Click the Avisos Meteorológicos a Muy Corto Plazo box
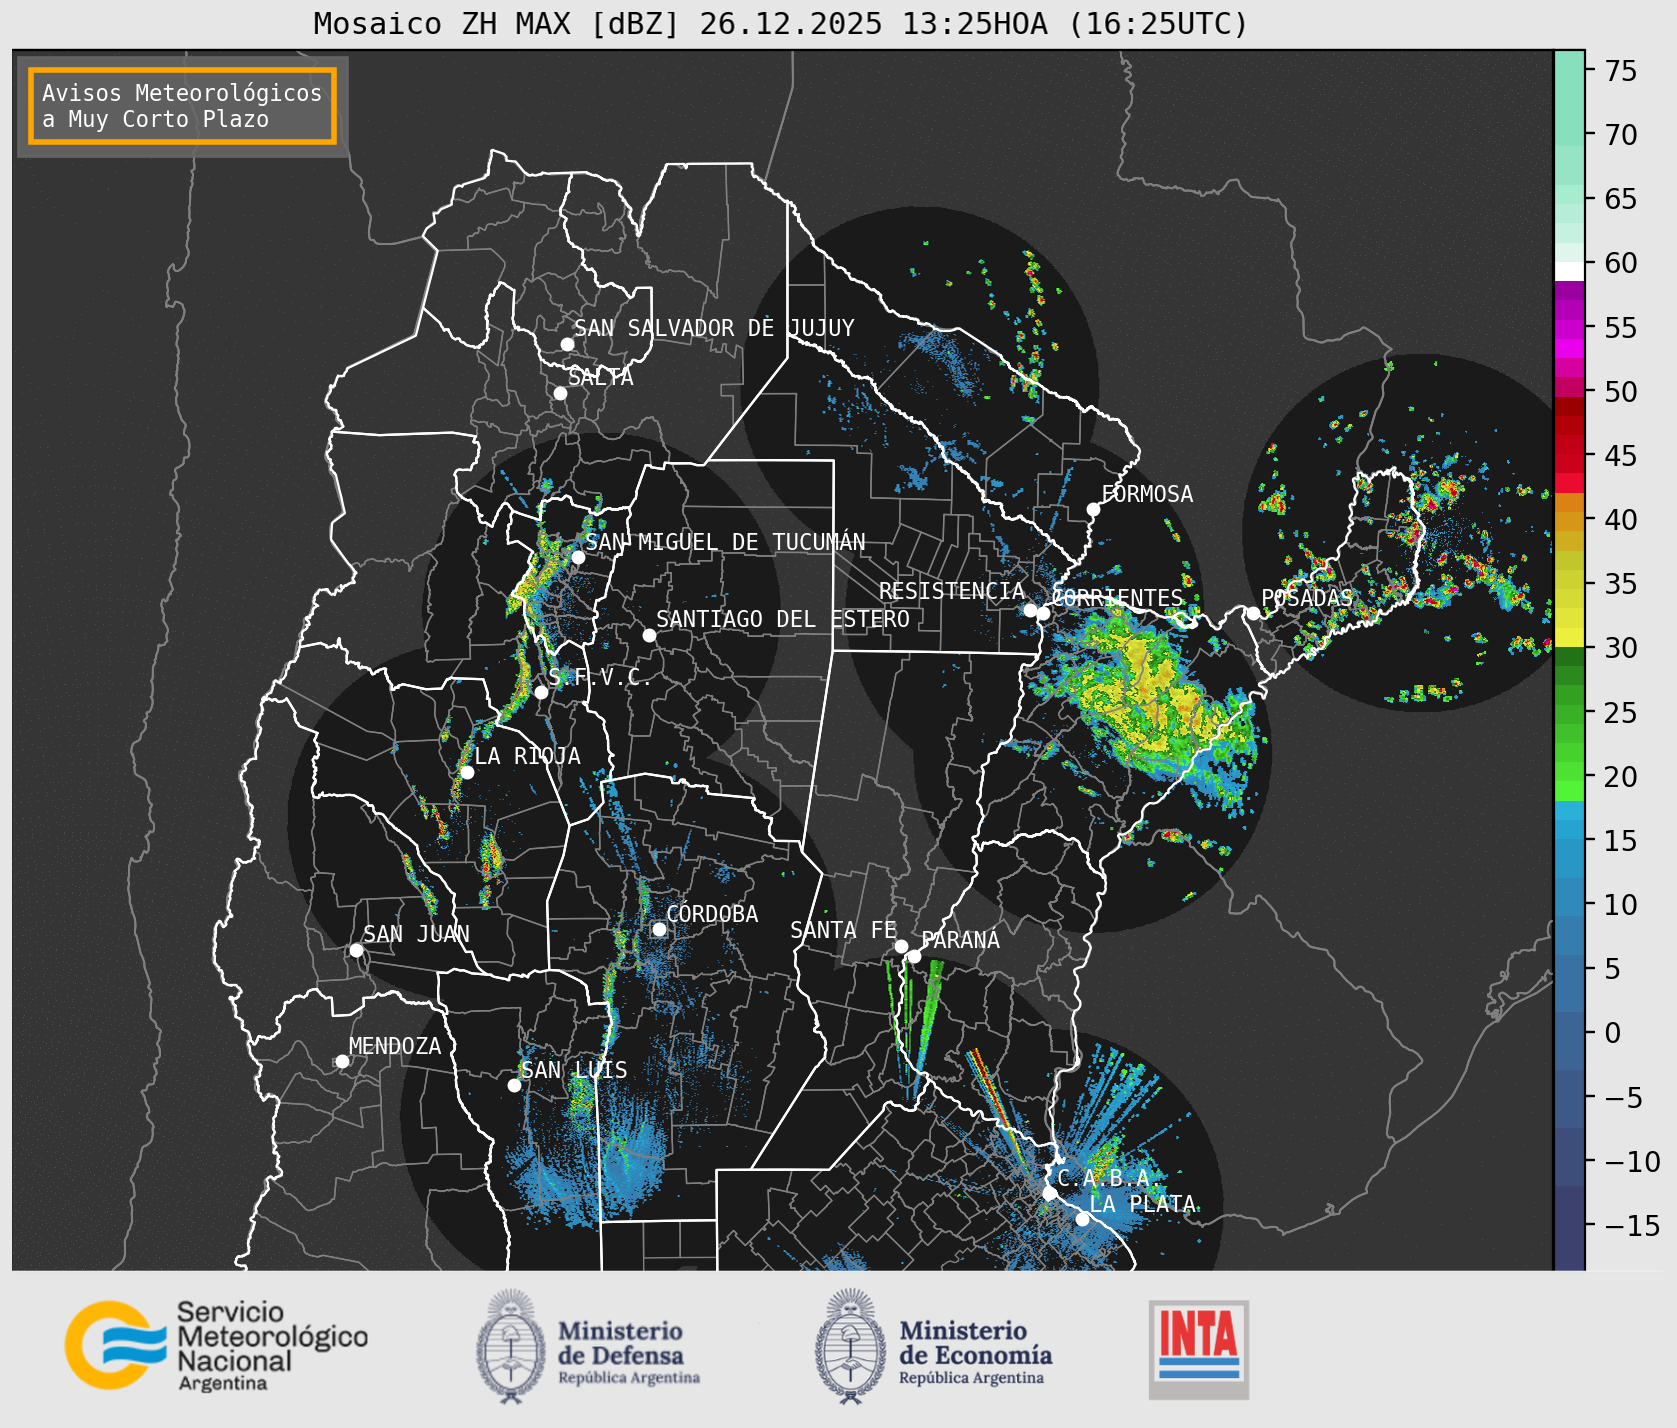Screen dimensions: 1677x1428 pyautogui.click(x=182, y=106)
